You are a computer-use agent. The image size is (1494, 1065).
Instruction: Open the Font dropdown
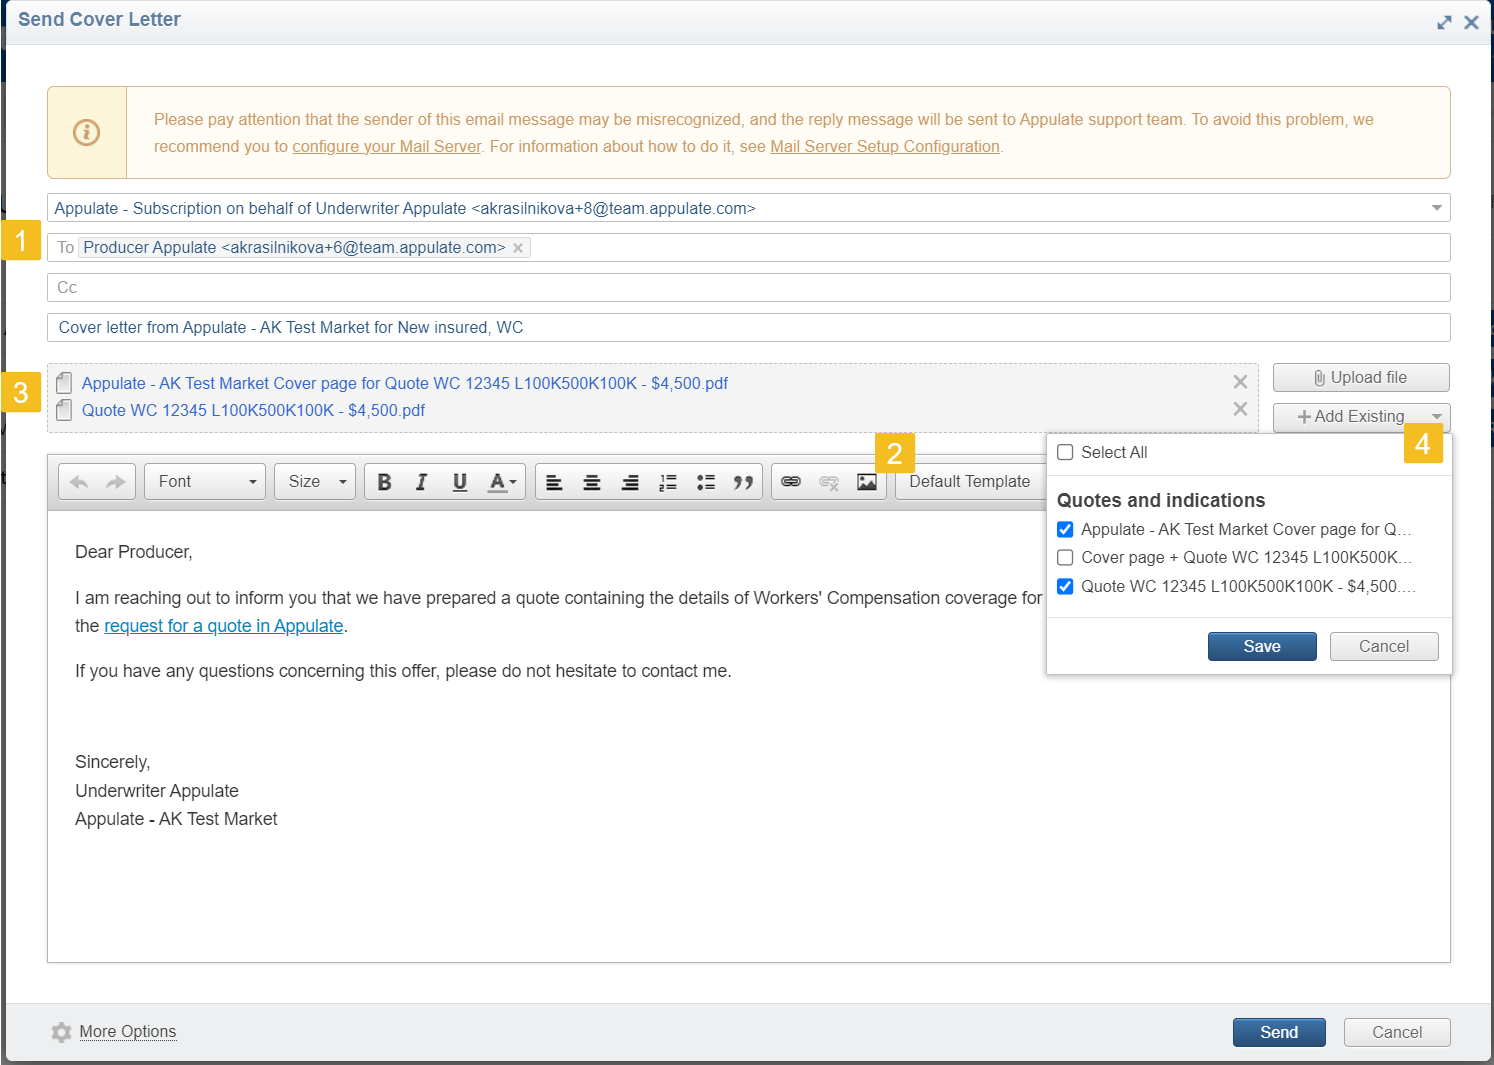pos(205,482)
